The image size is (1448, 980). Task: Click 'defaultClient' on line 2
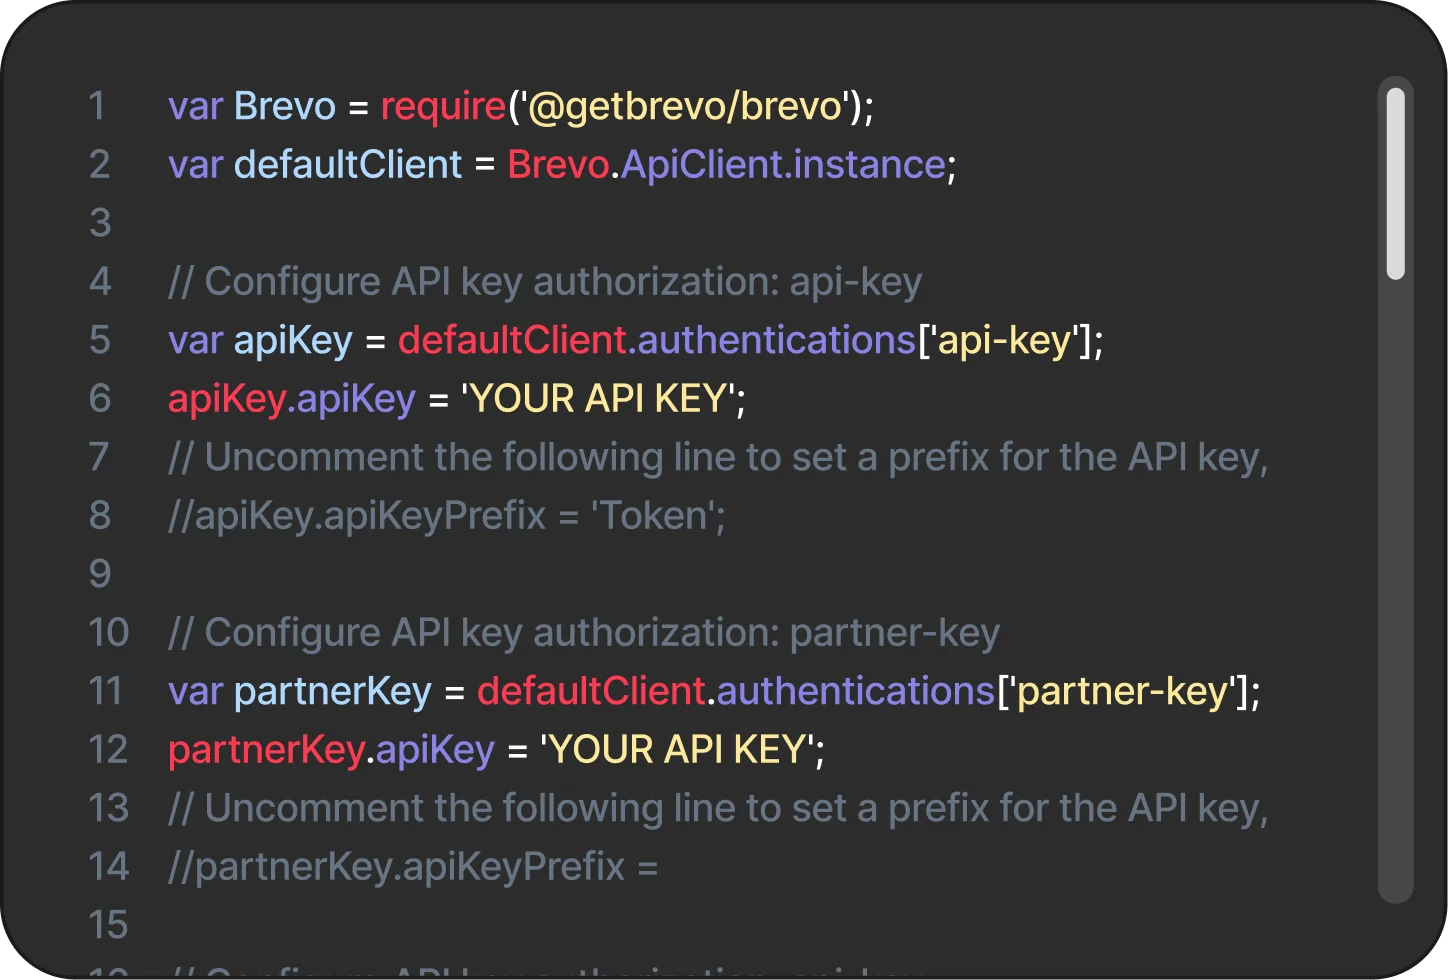tap(348, 165)
